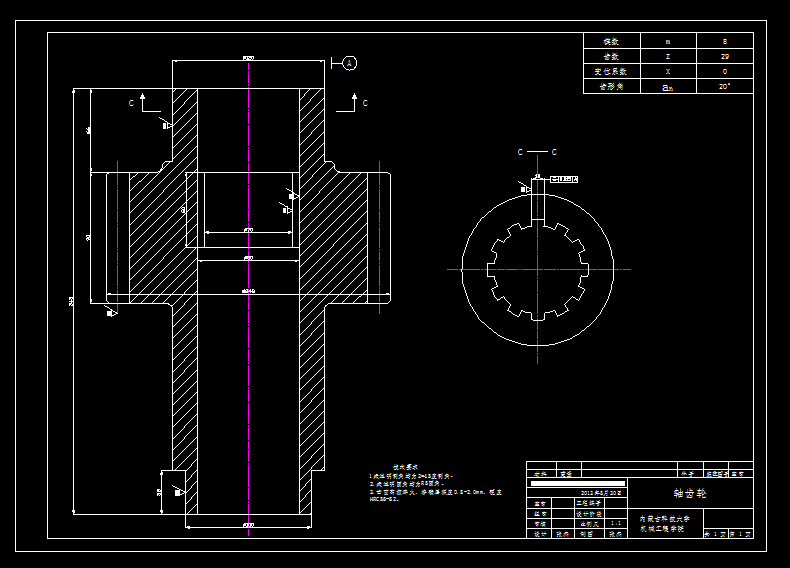Viewport: 790px width, 568px height.
Task: Click the 齿数 label in gear table
Action: tap(611, 56)
